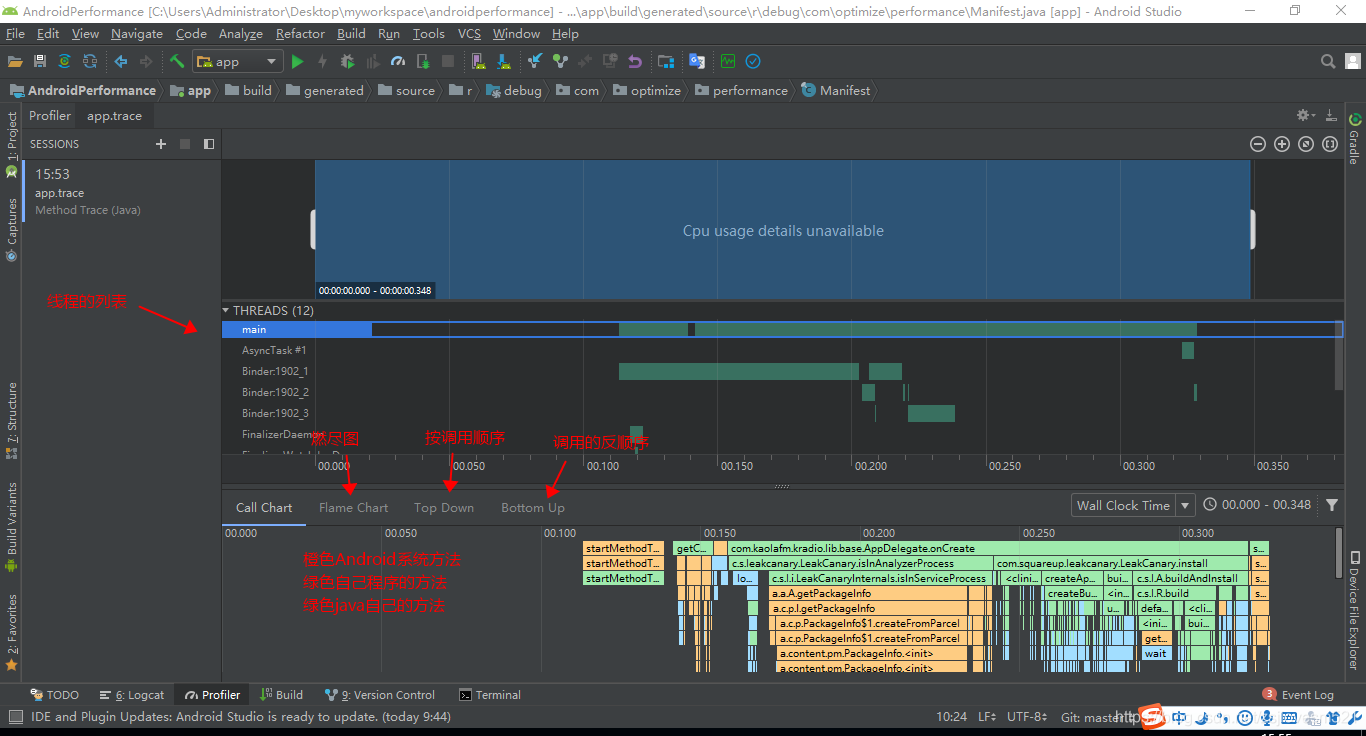The image size is (1366, 736).
Task: Sync project with Gradle files icon
Action: [x=65, y=61]
